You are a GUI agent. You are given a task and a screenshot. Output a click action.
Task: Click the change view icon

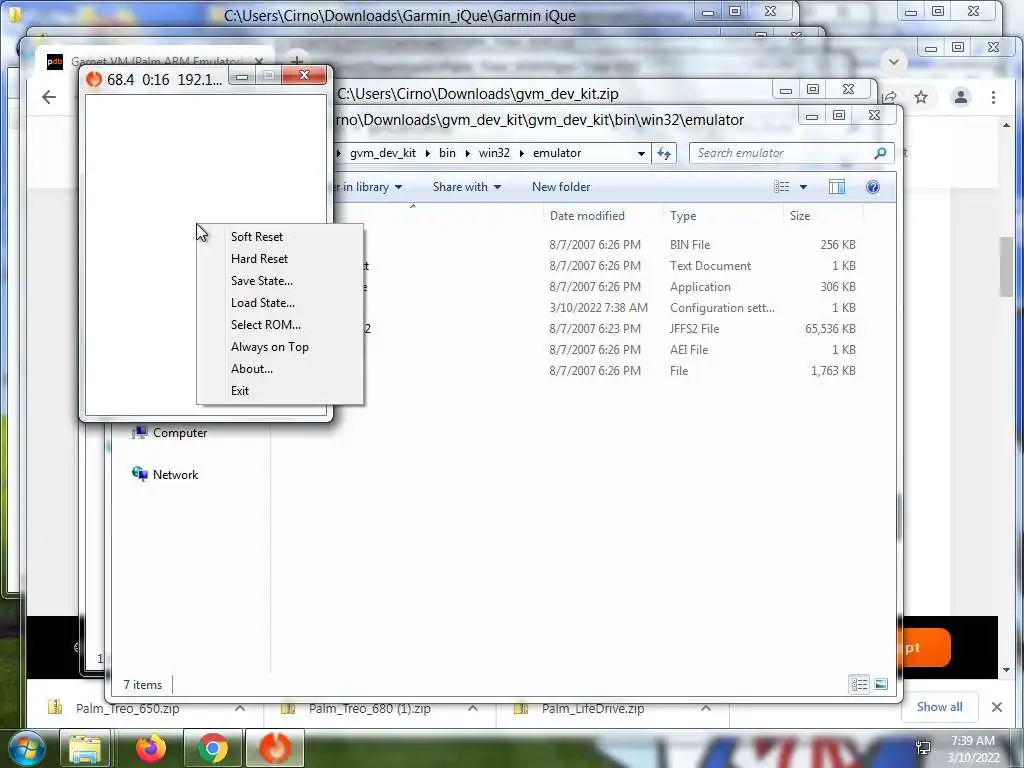(782, 187)
